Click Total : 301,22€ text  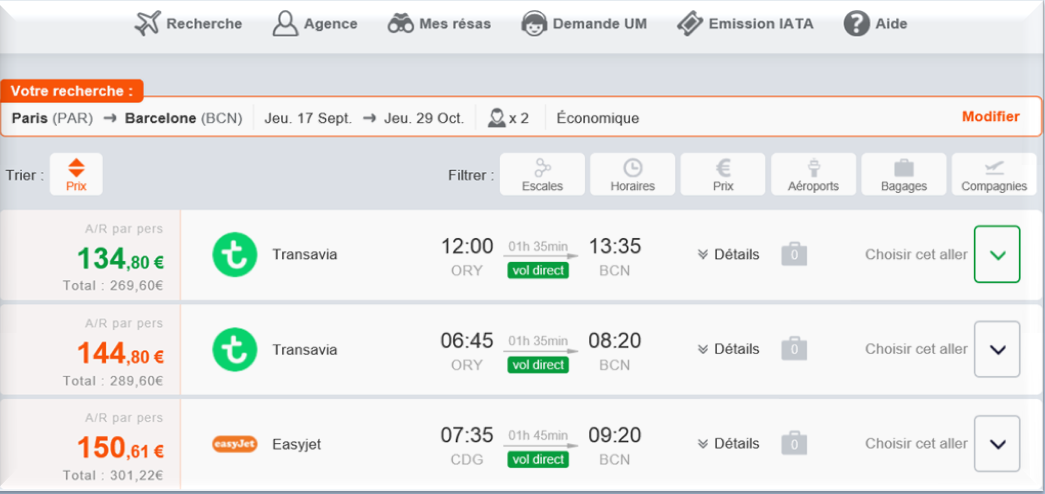pyautogui.click(x=113, y=476)
